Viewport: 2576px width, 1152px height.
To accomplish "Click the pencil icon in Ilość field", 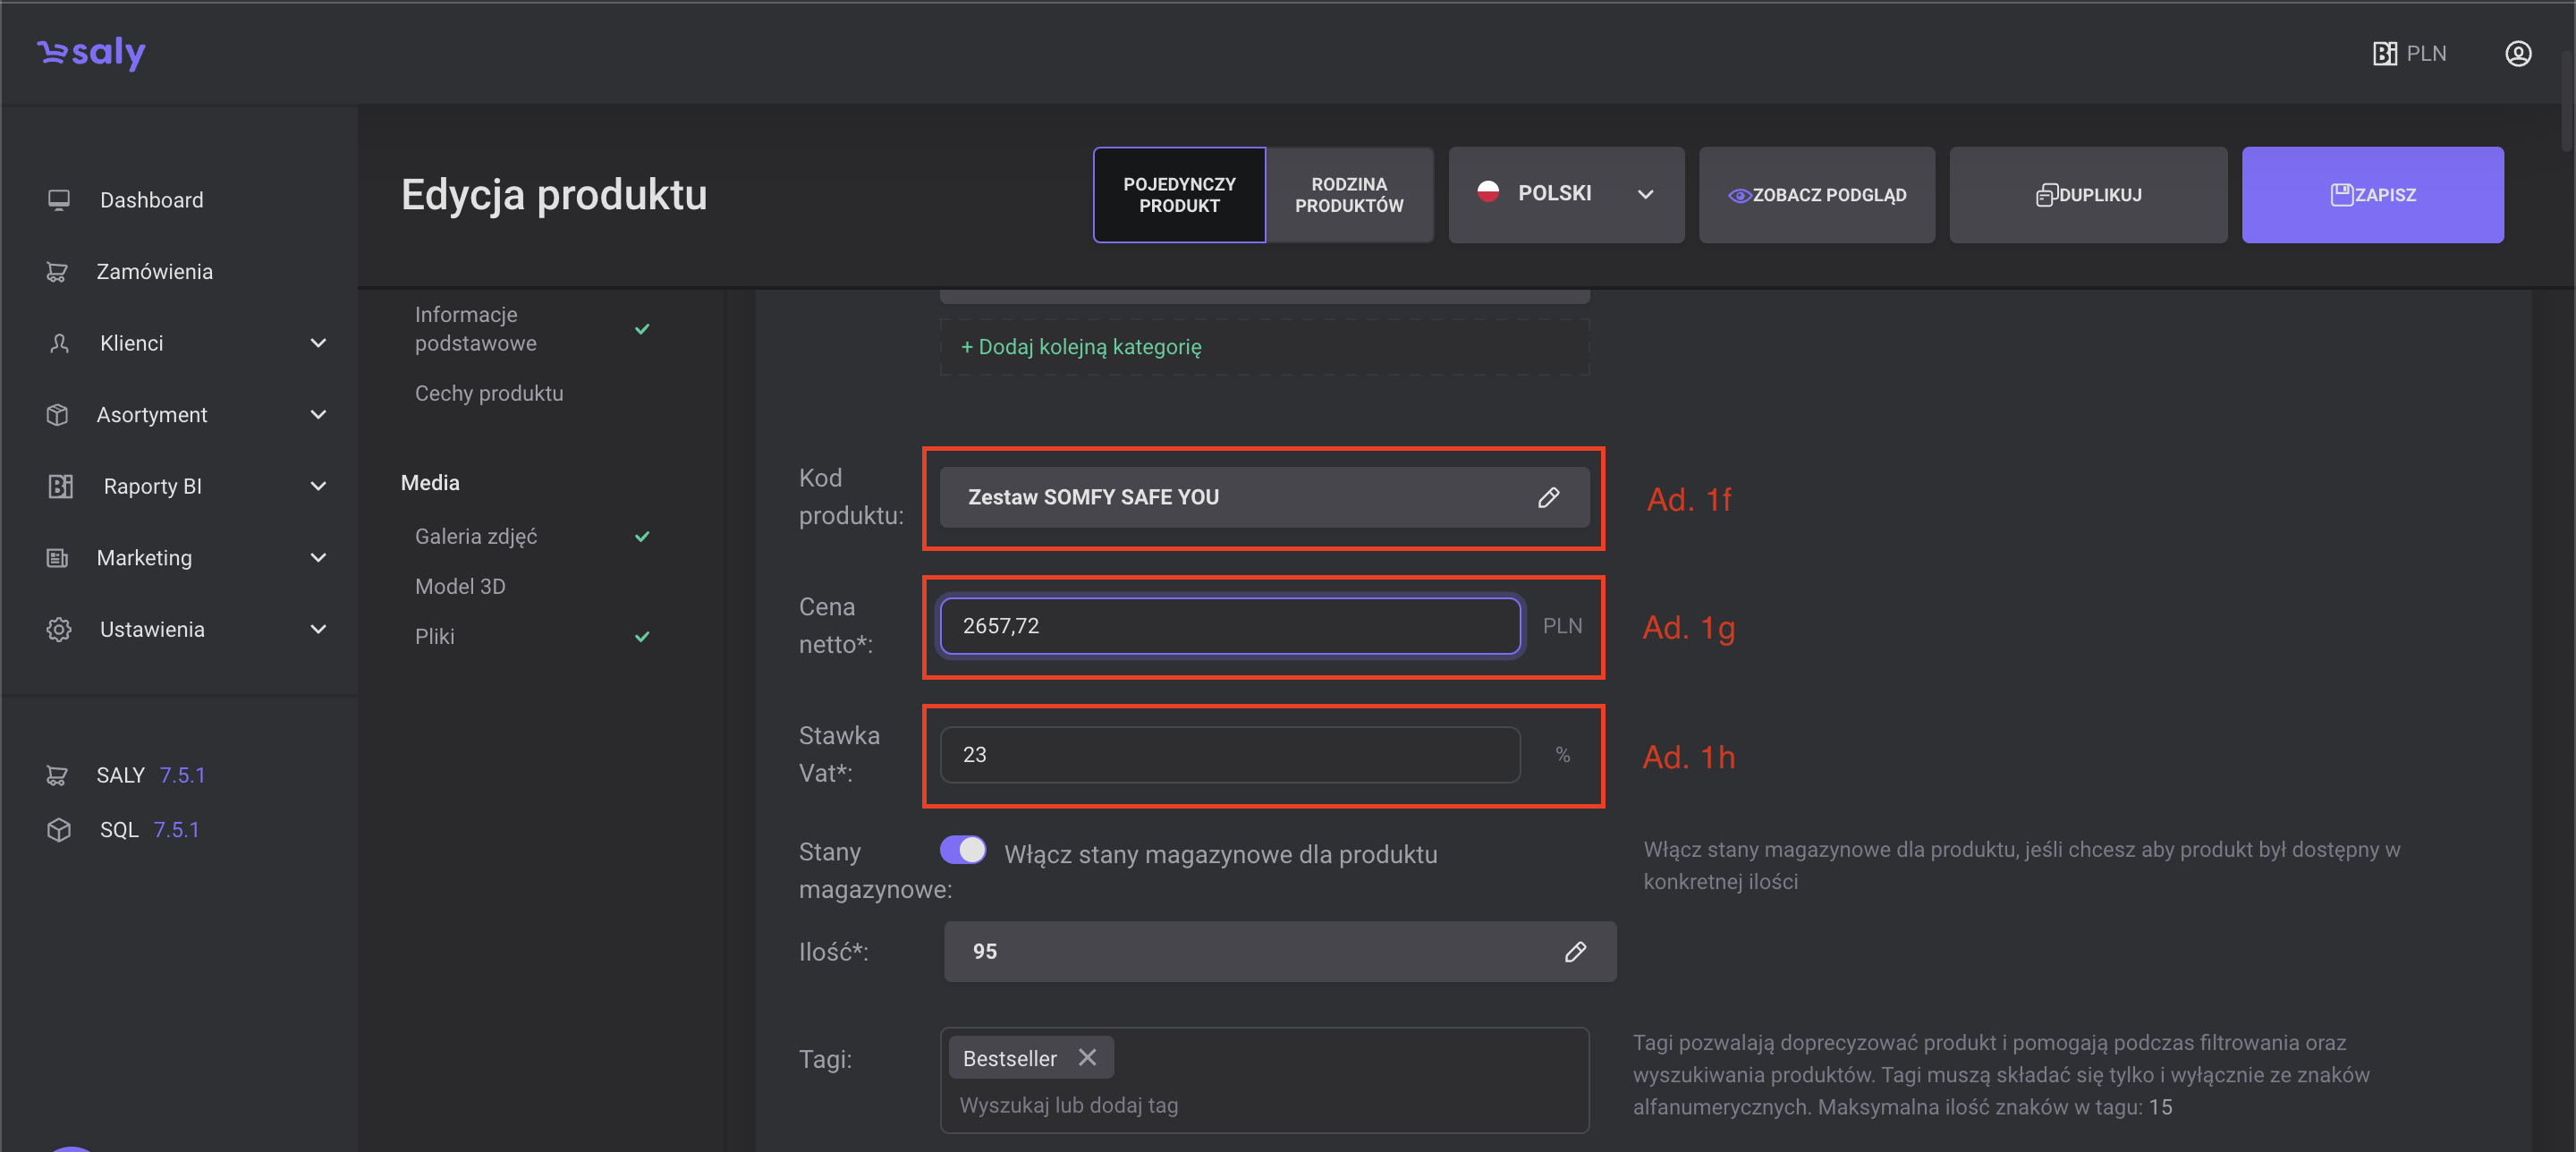I will pyautogui.click(x=1575, y=951).
